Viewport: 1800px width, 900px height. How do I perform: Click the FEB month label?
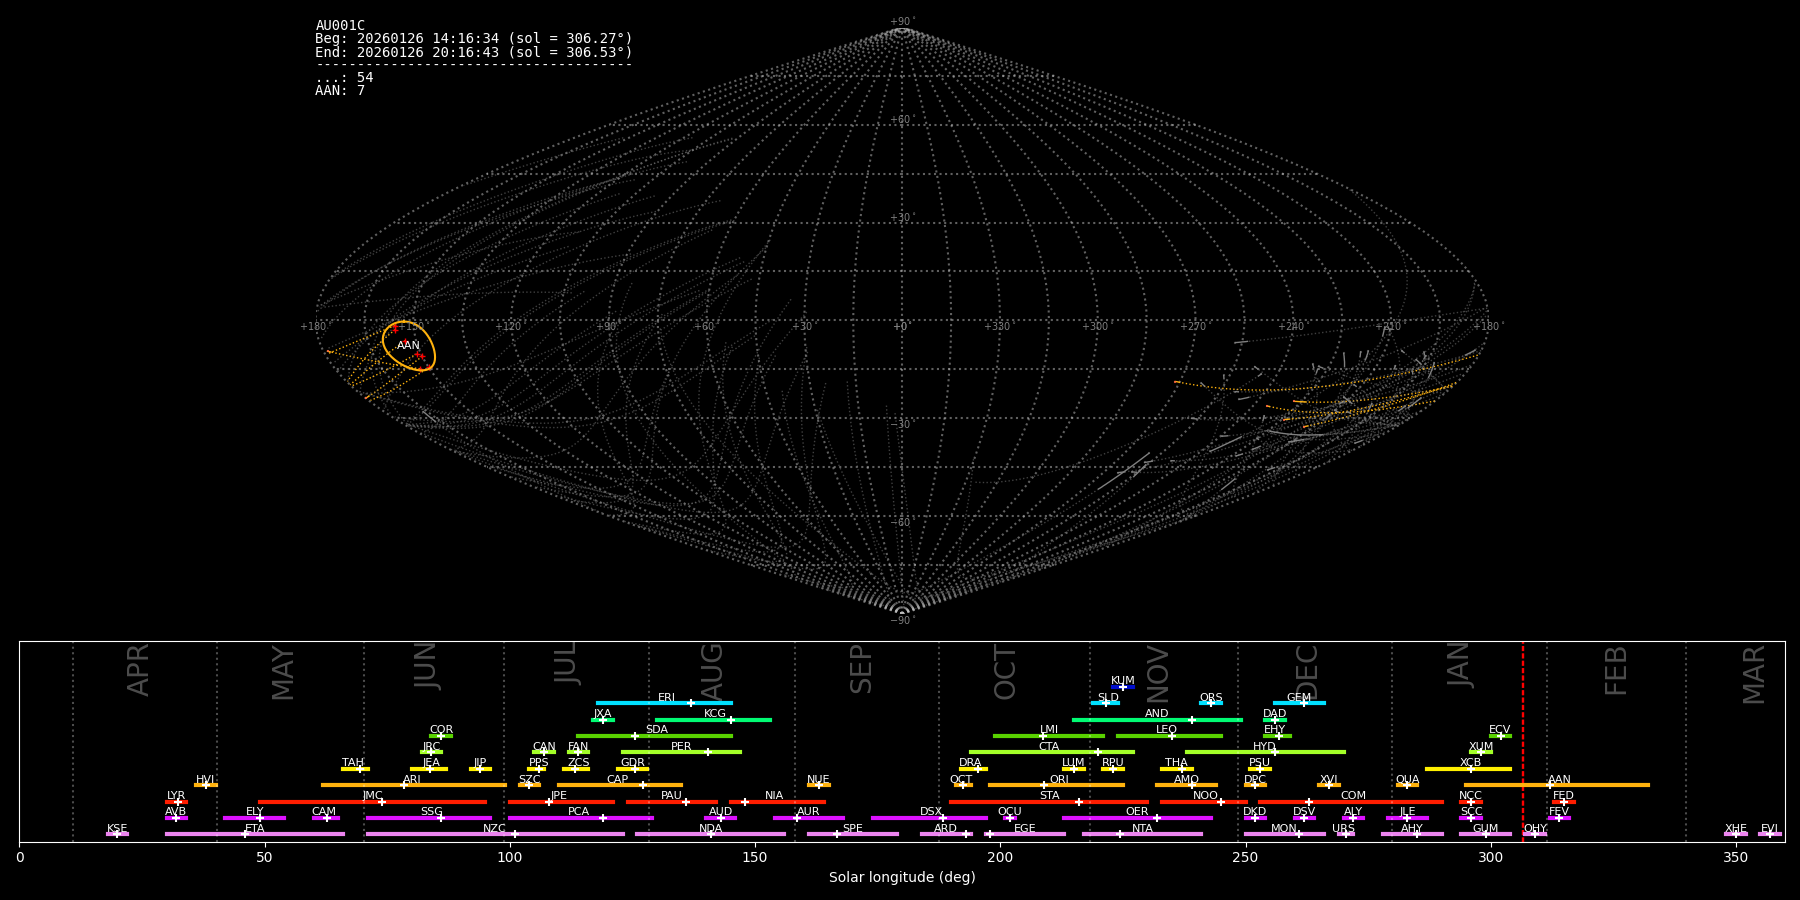tap(1616, 670)
